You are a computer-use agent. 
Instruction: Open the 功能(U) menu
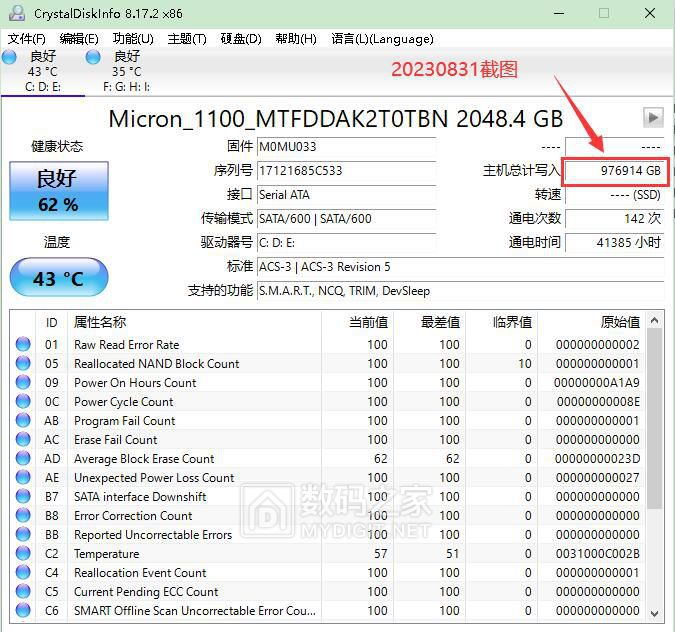[x=133, y=39]
